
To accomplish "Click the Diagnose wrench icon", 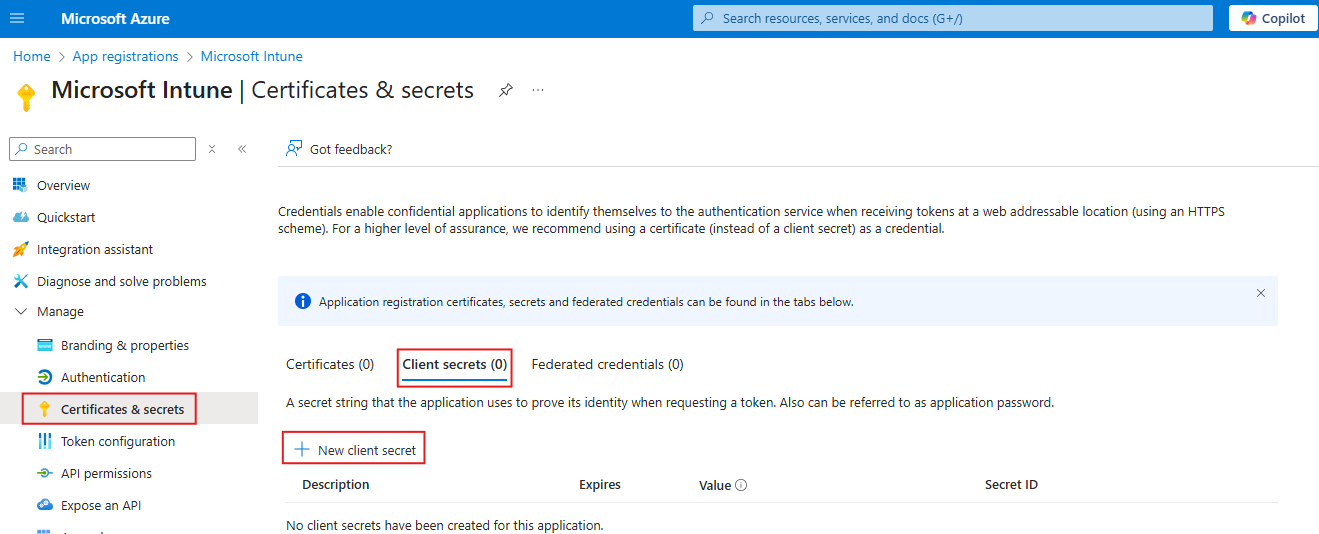I will coord(20,281).
